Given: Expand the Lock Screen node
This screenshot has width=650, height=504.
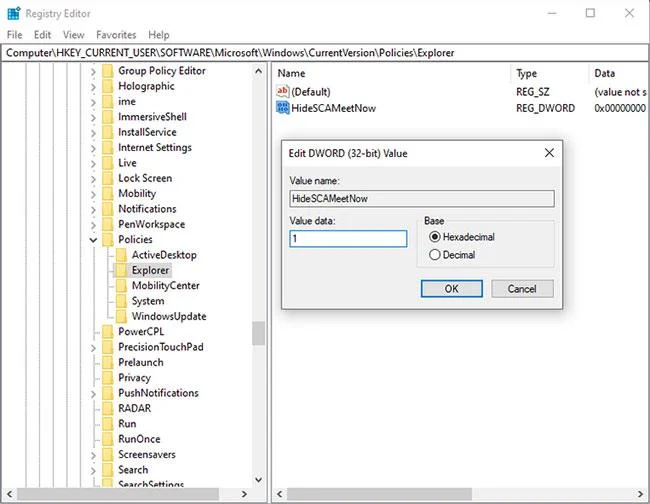Looking at the screenshot, I should 93,179.
